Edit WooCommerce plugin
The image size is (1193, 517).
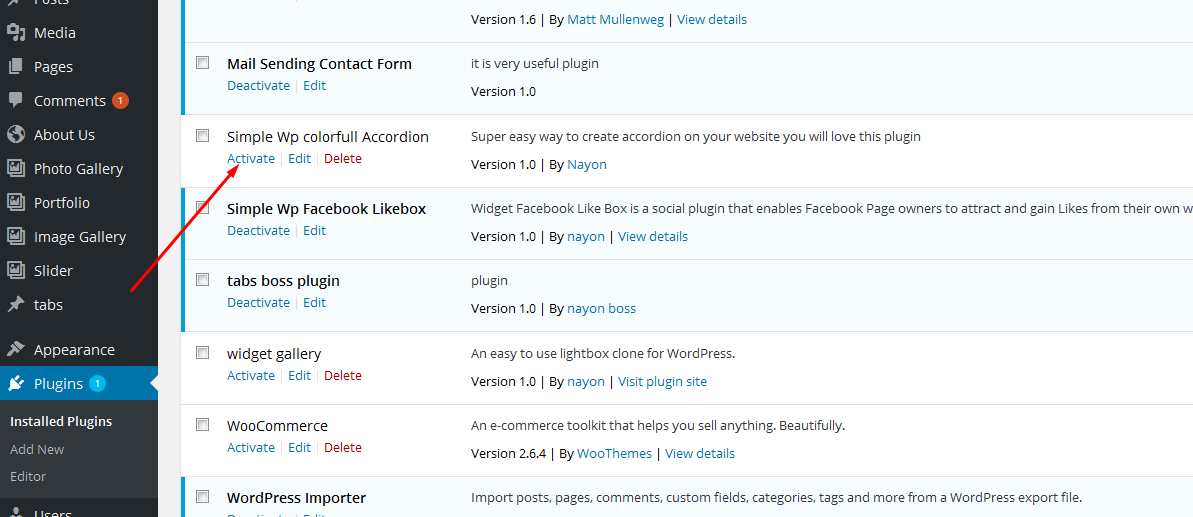coord(300,447)
